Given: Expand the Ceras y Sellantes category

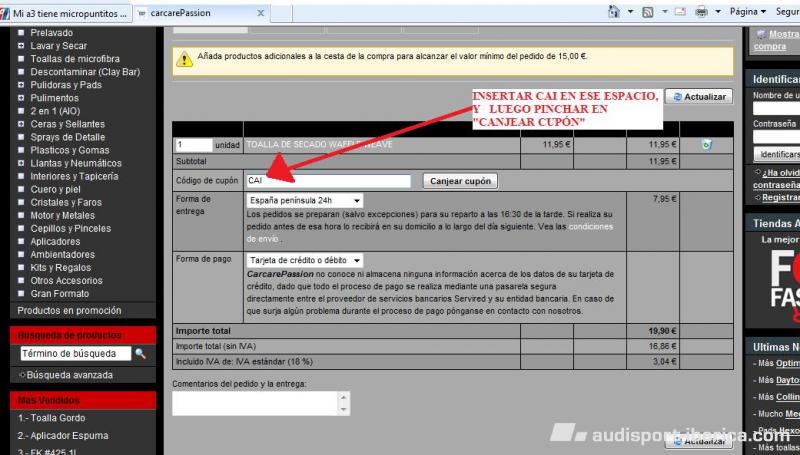Looking at the screenshot, I should 21,124.
